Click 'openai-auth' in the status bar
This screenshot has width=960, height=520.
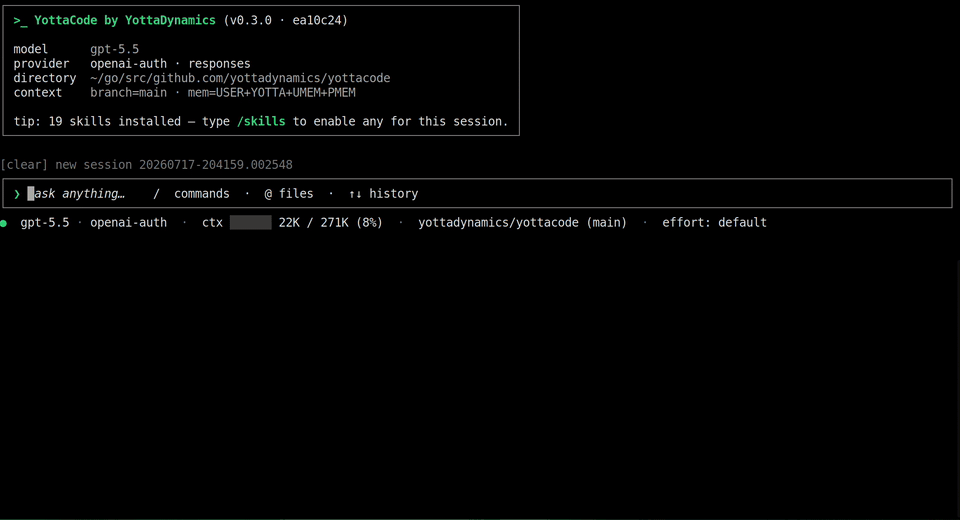(x=128, y=222)
